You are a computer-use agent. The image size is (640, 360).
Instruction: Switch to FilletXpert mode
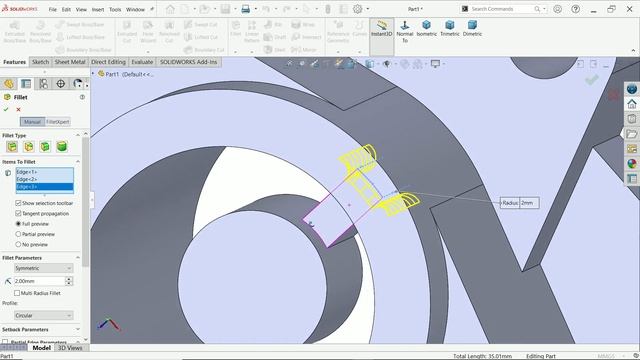(x=58, y=122)
